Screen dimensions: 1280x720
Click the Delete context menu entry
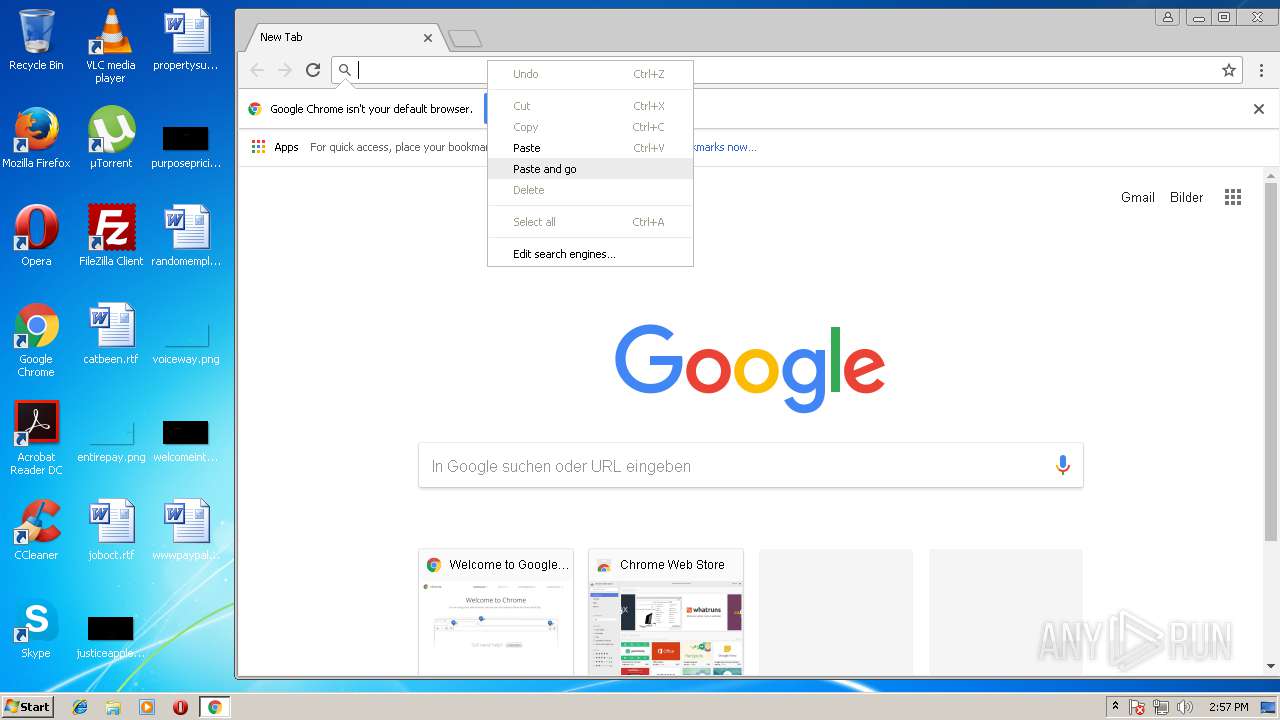[590, 190]
